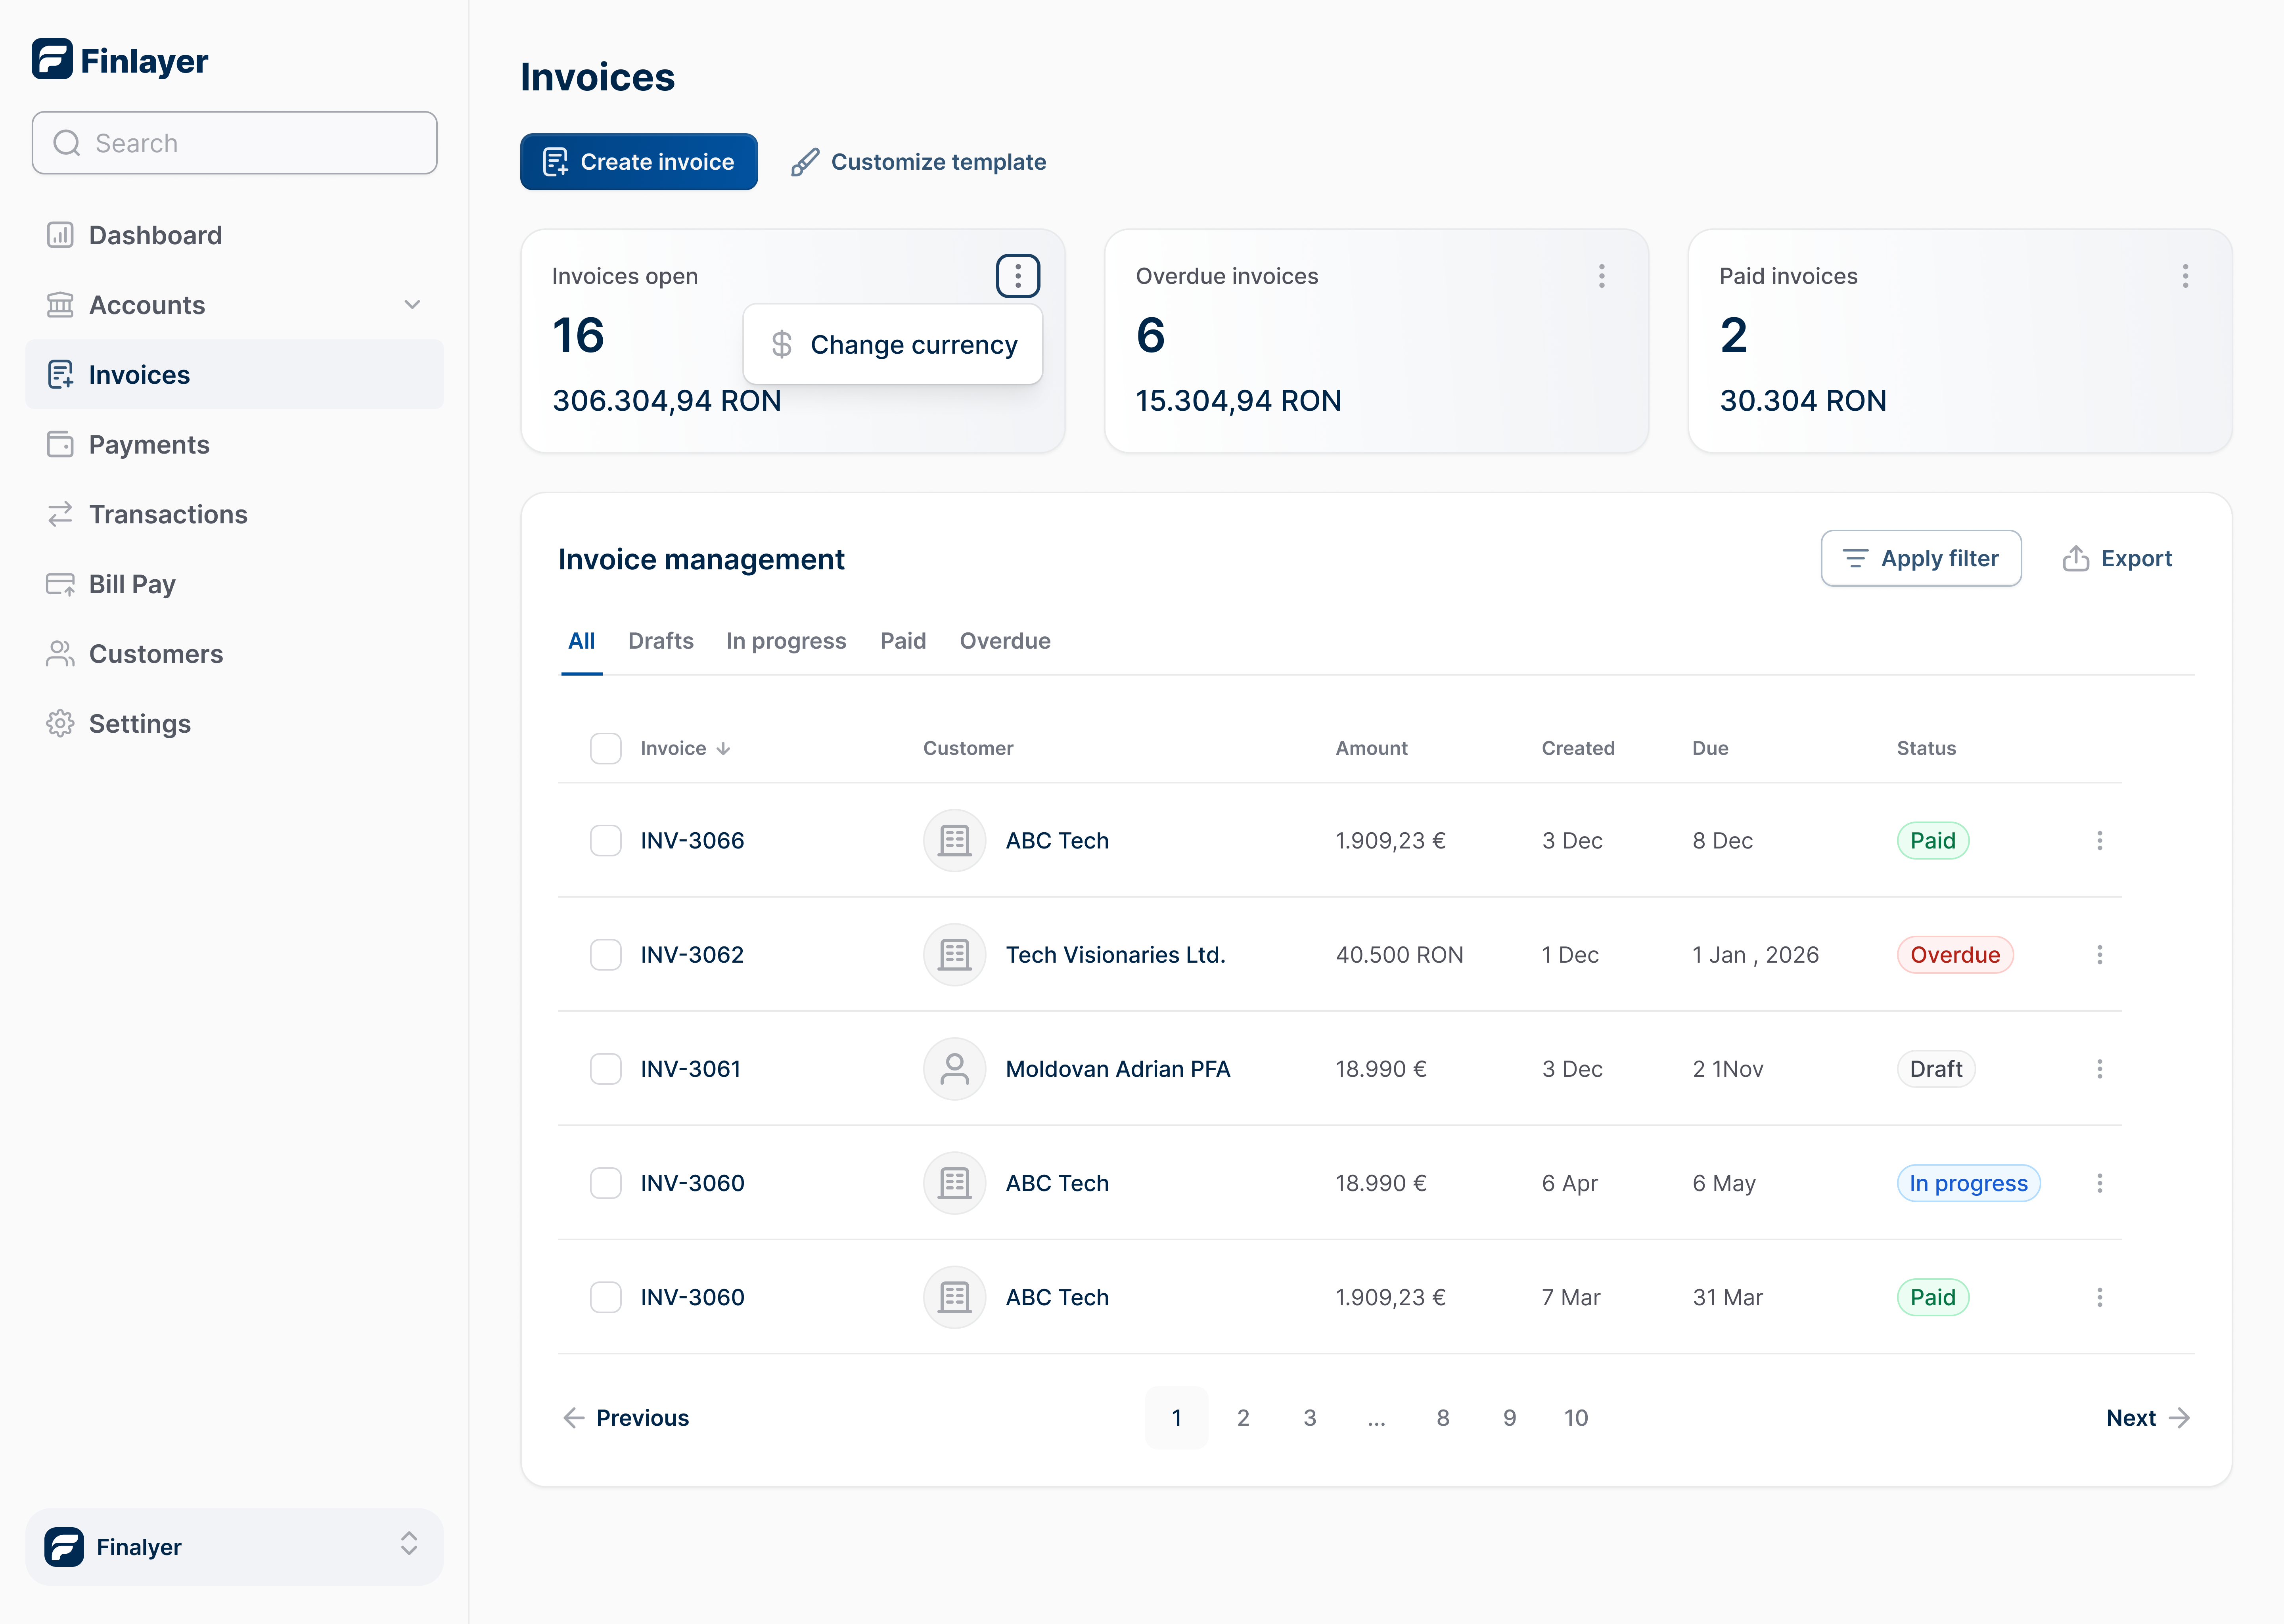Select the Customers icon in the sidebar
This screenshot has height=1624, width=2284.
coord(60,653)
